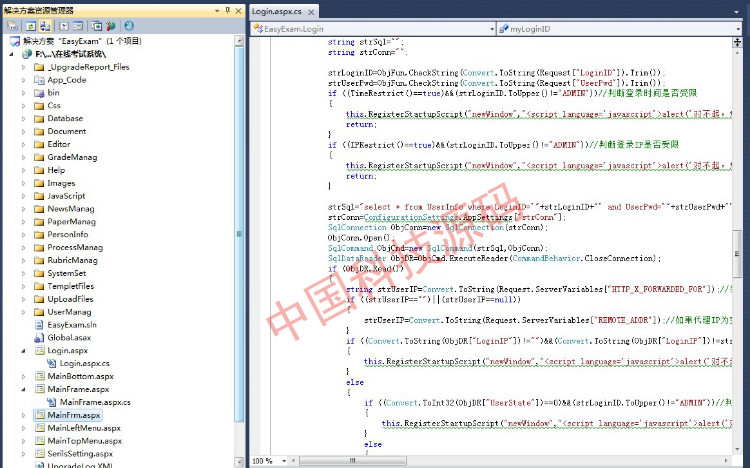Select the bin folder icon
Image resolution: width=750 pixels, height=468 pixels.
[39, 93]
